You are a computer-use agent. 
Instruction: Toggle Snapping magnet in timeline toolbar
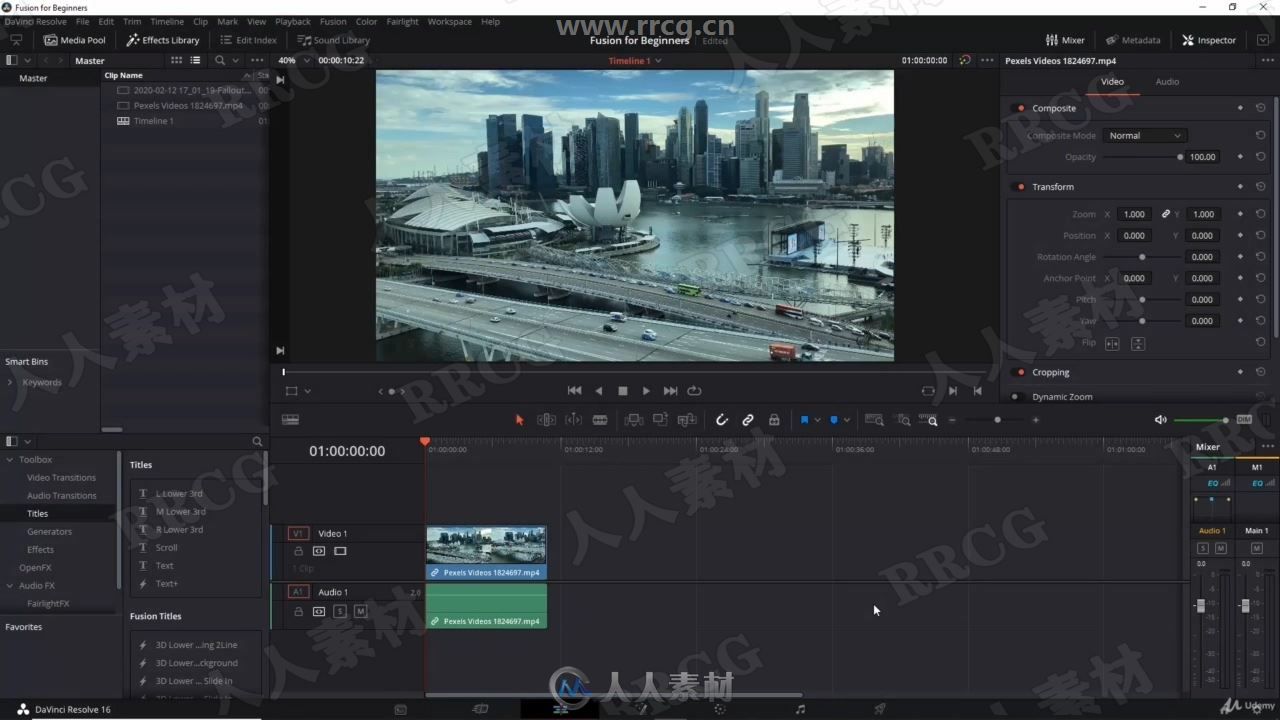(x=721, y=420)
